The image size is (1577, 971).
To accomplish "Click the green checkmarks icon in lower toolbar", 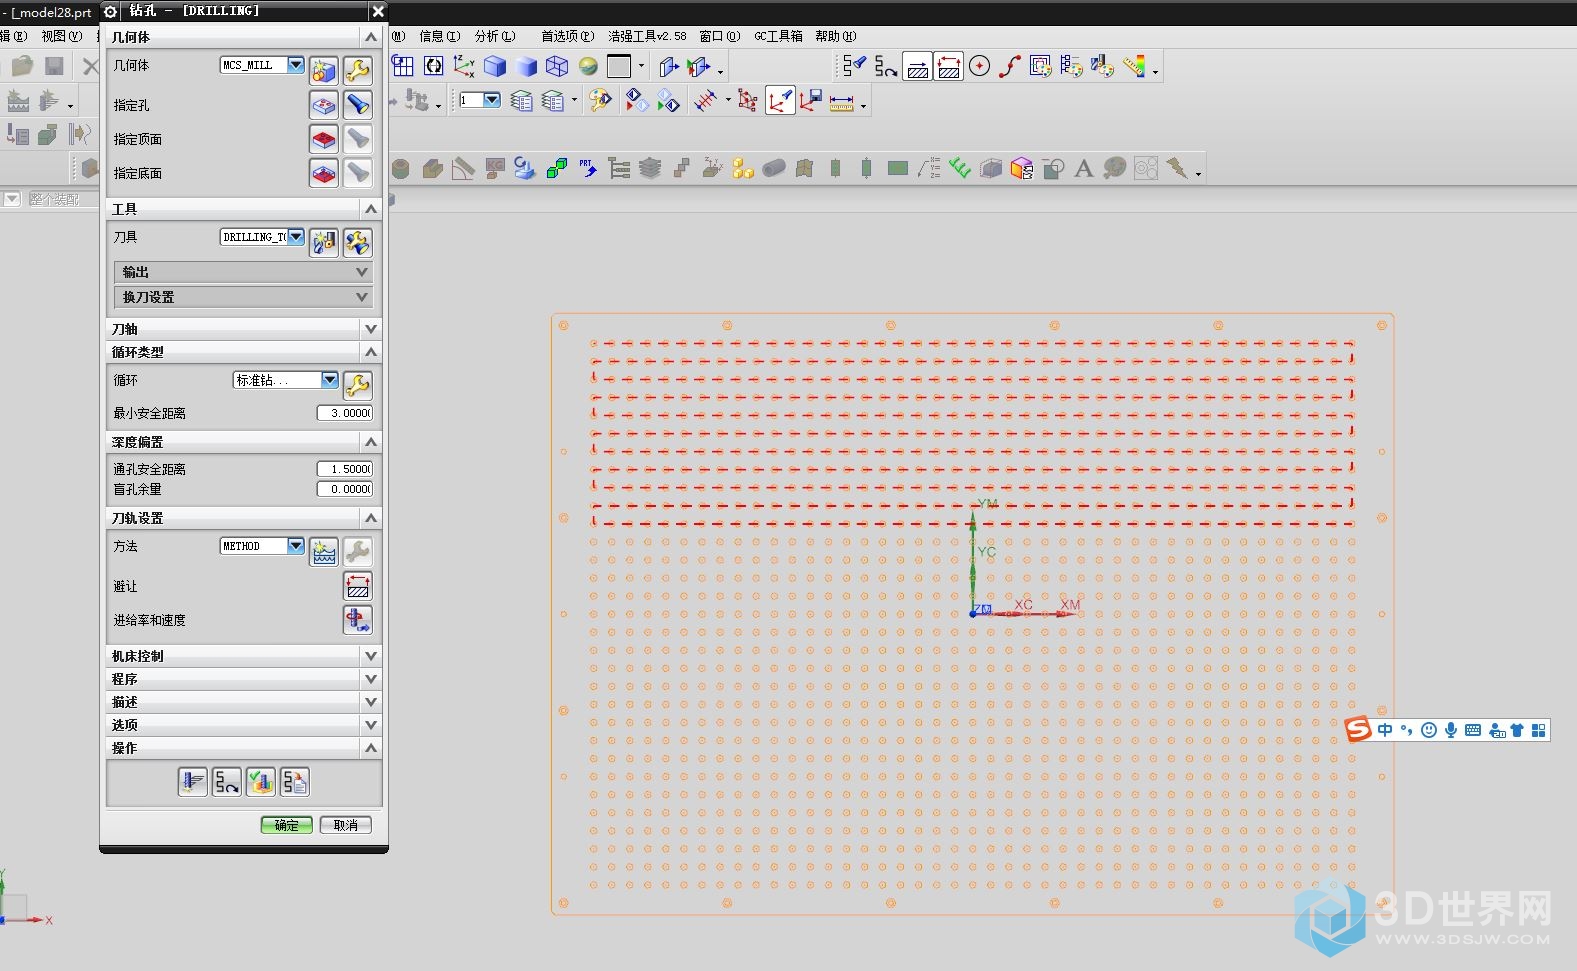I will coord(960,168).
